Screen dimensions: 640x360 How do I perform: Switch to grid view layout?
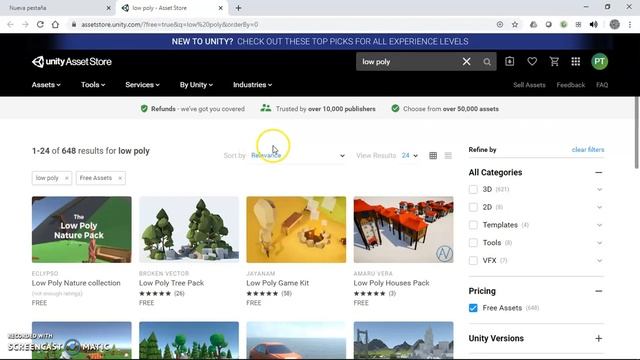pos(433,156)
